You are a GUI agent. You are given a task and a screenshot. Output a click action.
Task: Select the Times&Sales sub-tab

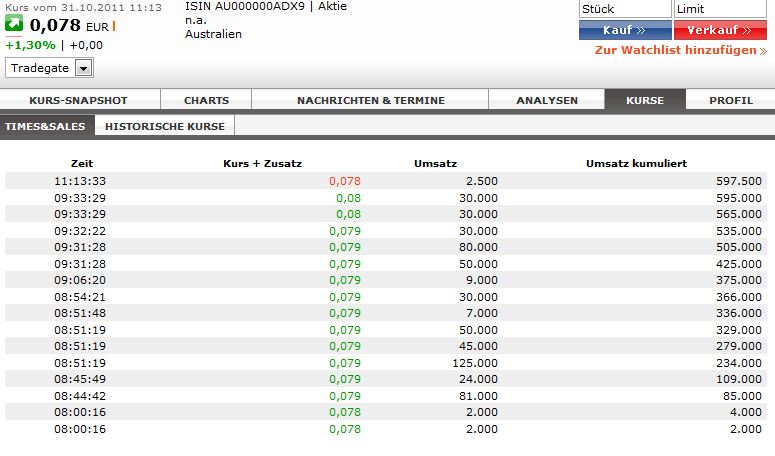pyautogui.click(x=47, y=126)
